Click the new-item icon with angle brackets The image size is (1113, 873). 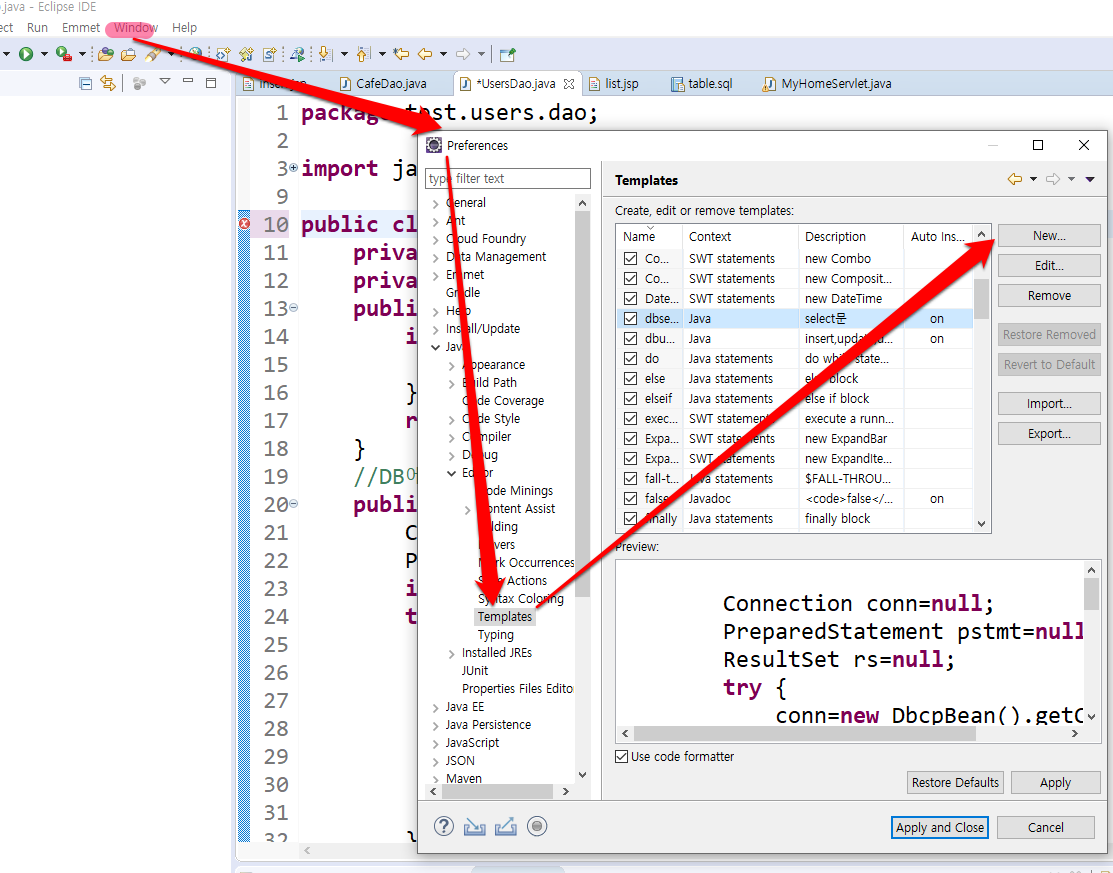coord(223,54)
